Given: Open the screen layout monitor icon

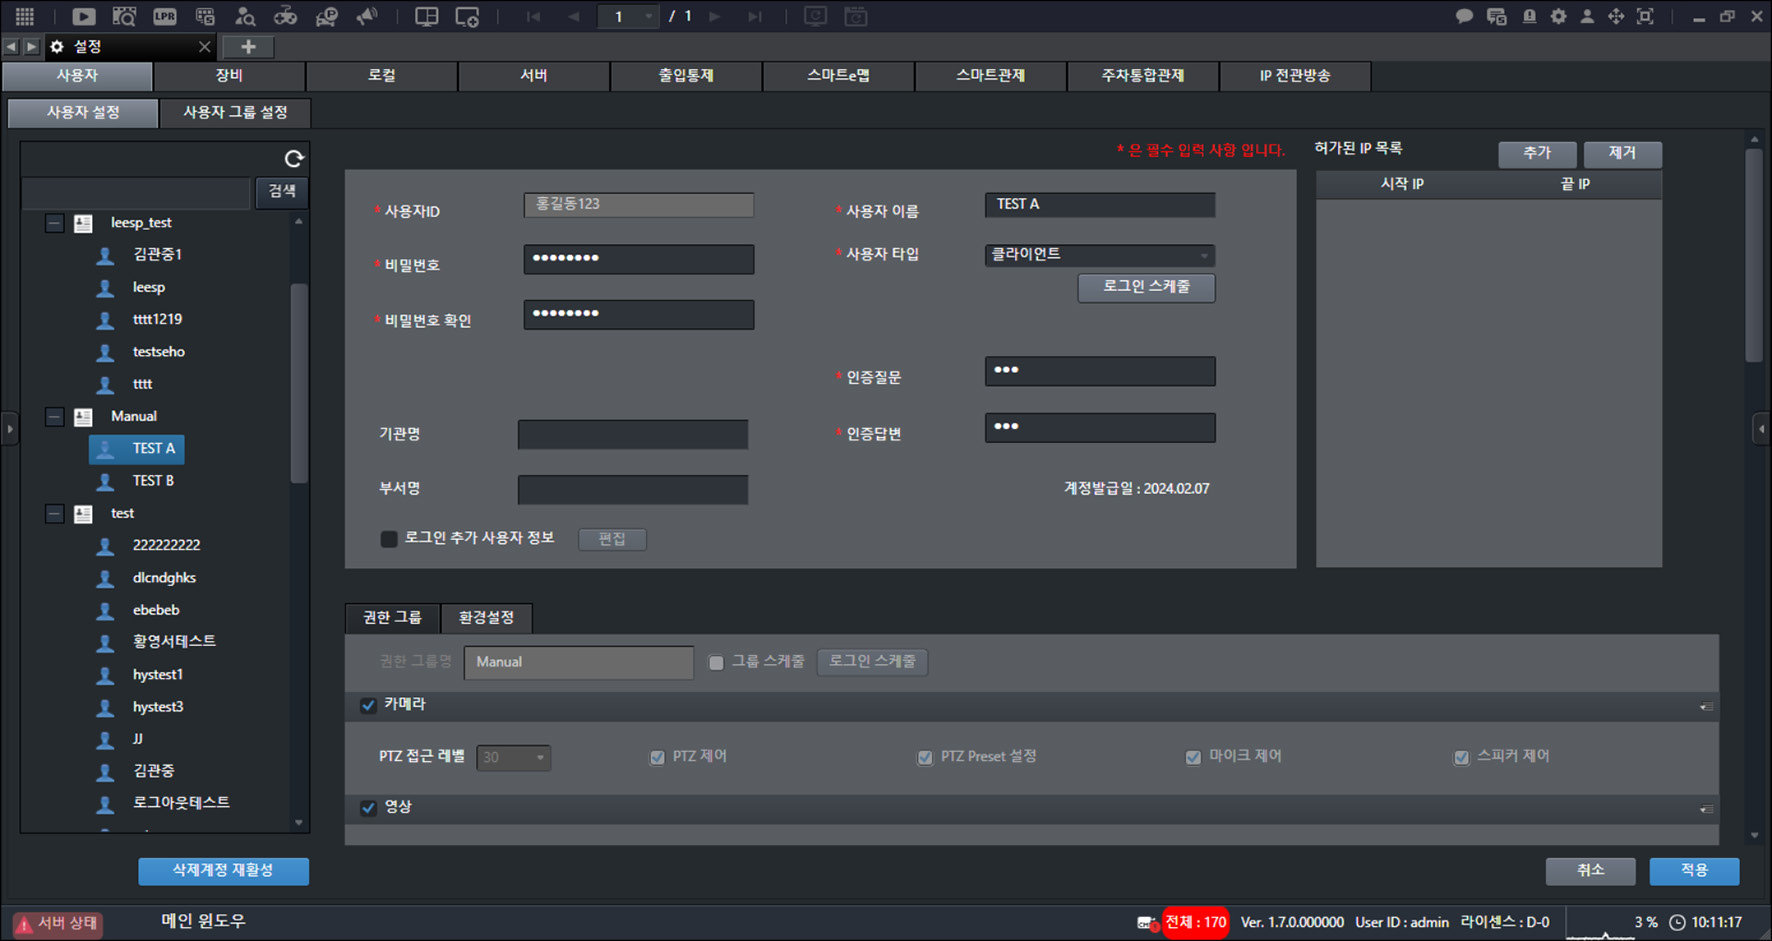Looking at the screenshot, I should 427,16.
